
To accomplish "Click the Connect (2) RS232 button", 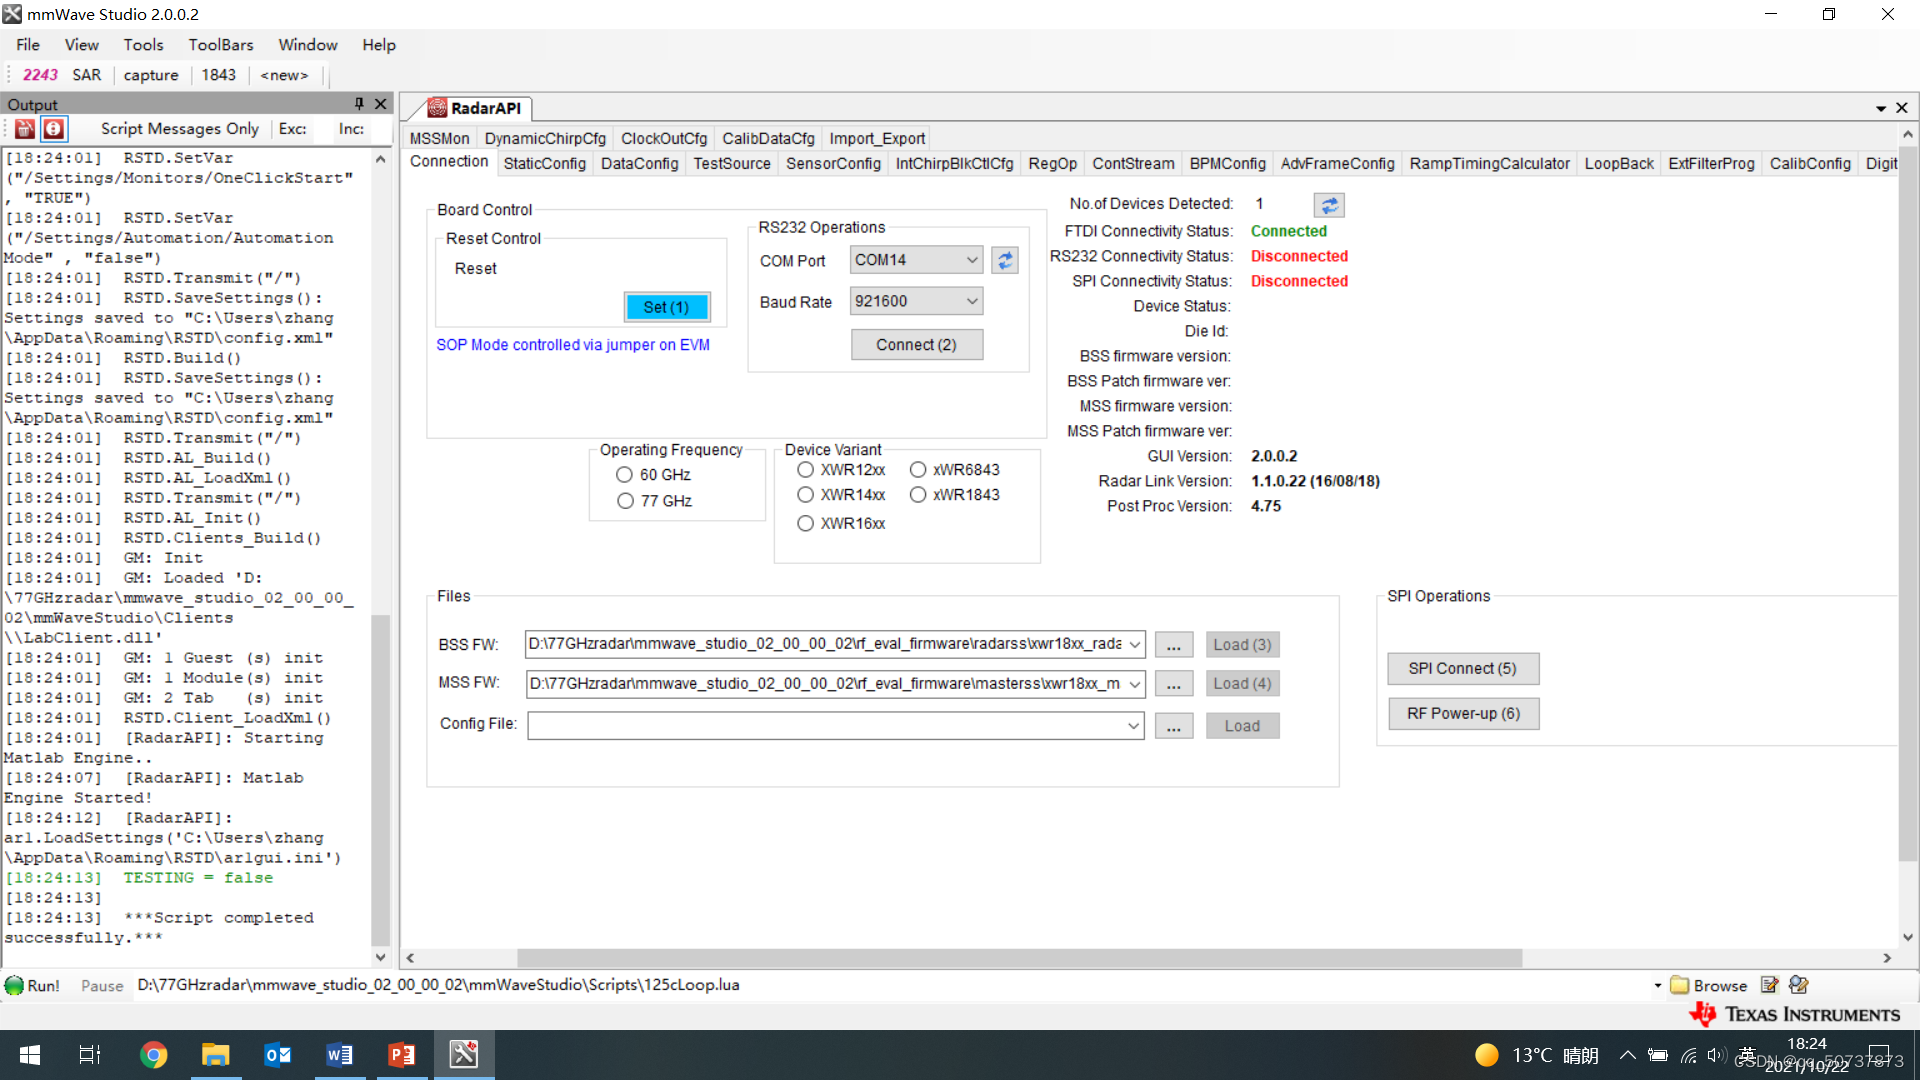I will point(916,345).
